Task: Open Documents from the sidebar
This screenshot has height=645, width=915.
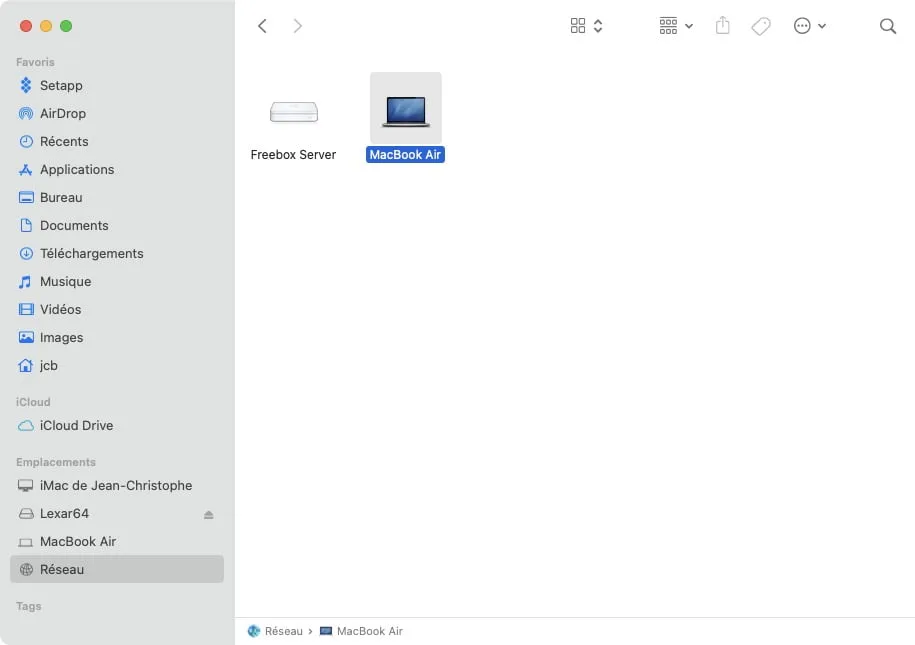Action: [x=117, y=225]
